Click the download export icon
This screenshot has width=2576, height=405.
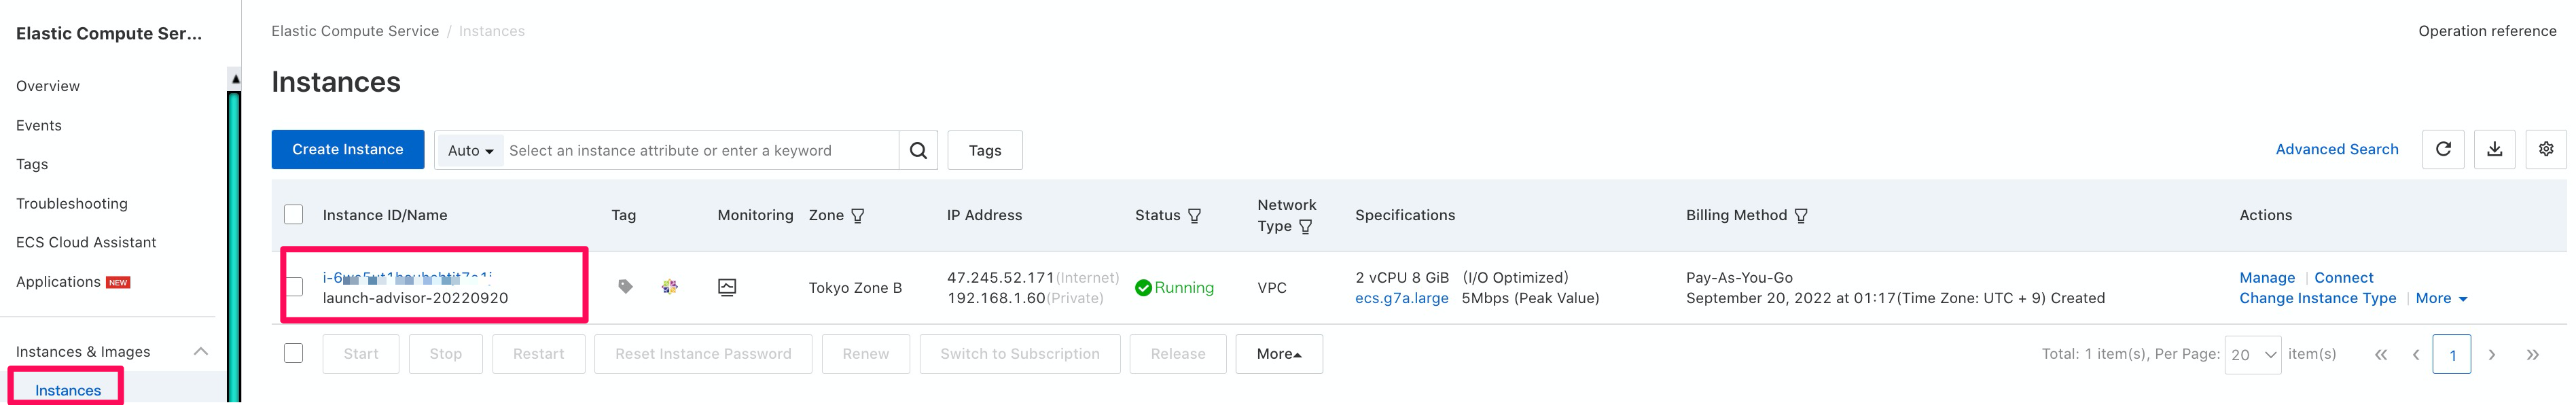[x=2494, y=149]
